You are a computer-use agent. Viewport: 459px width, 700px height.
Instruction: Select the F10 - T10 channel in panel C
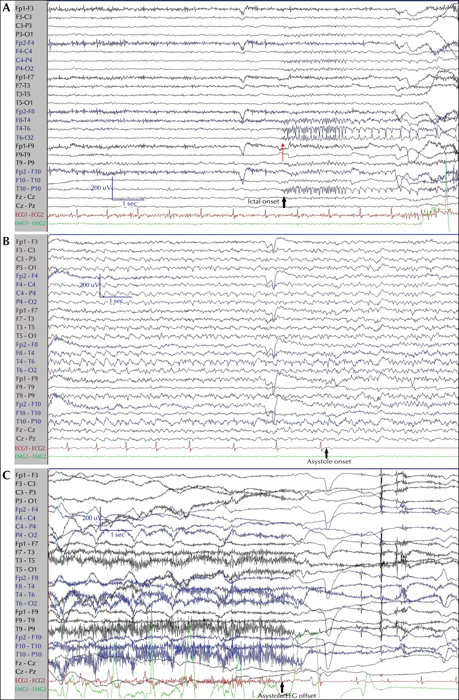[x=28, y=646]
